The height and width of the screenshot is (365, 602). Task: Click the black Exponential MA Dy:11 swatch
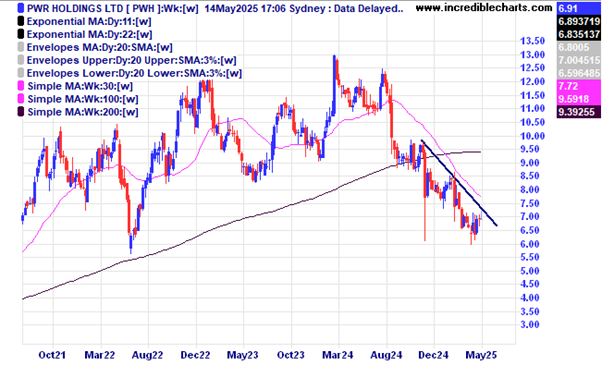21,21
